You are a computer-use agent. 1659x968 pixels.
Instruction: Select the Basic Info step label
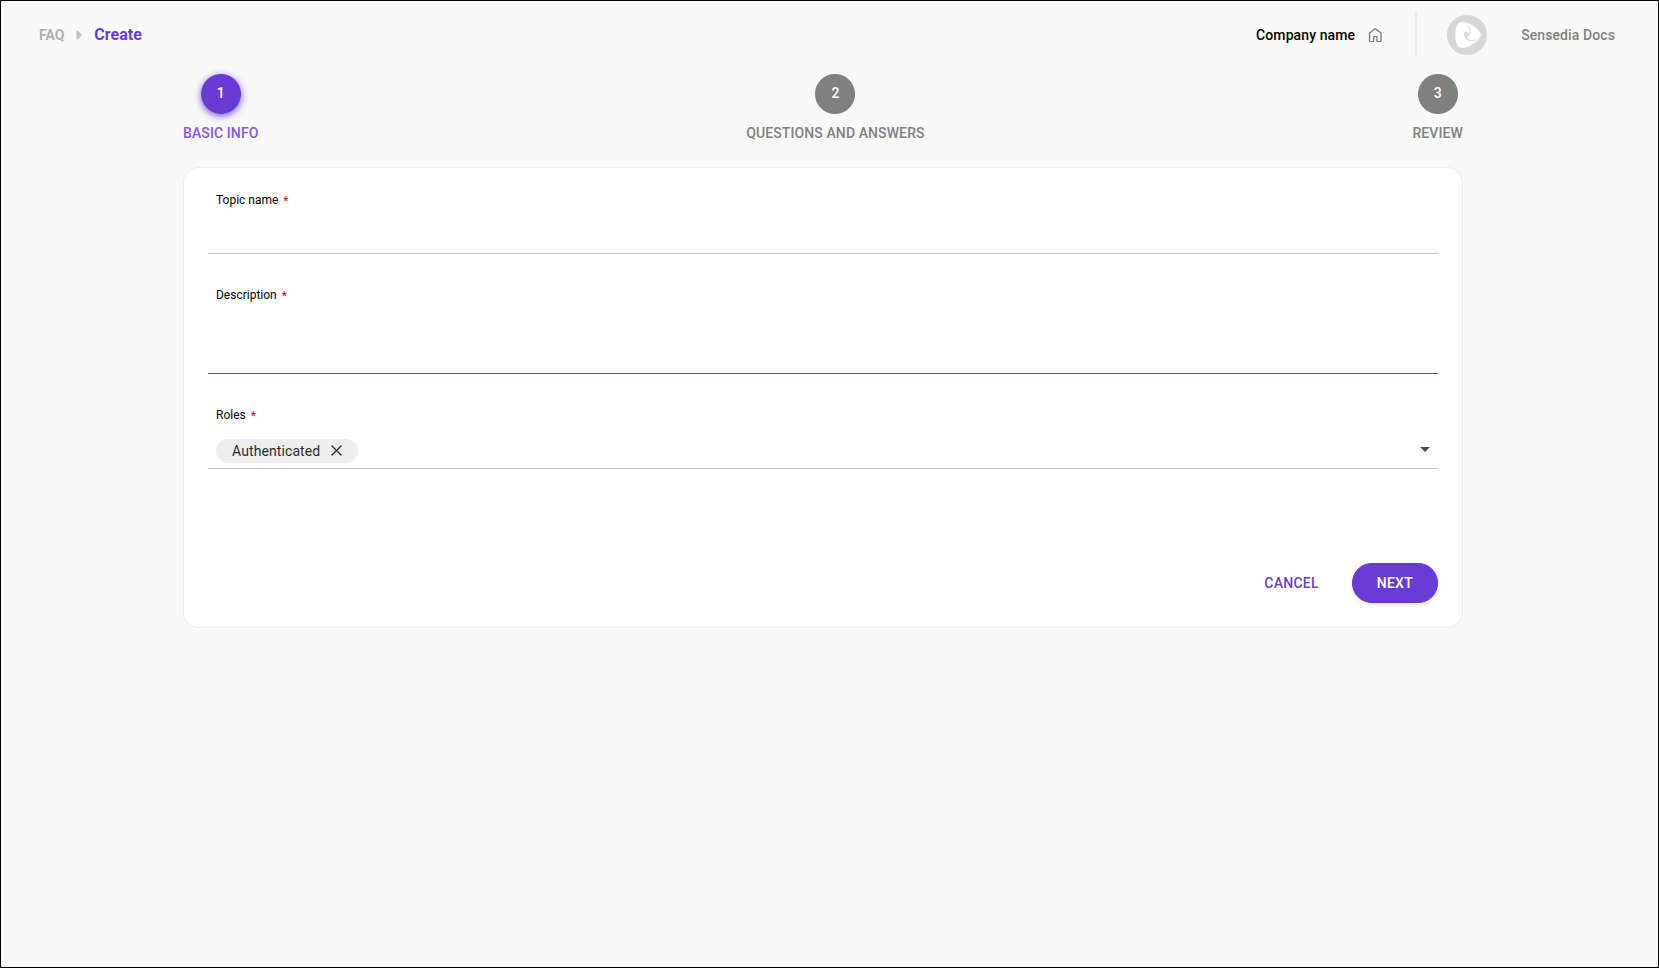click(x=220, y=132)
